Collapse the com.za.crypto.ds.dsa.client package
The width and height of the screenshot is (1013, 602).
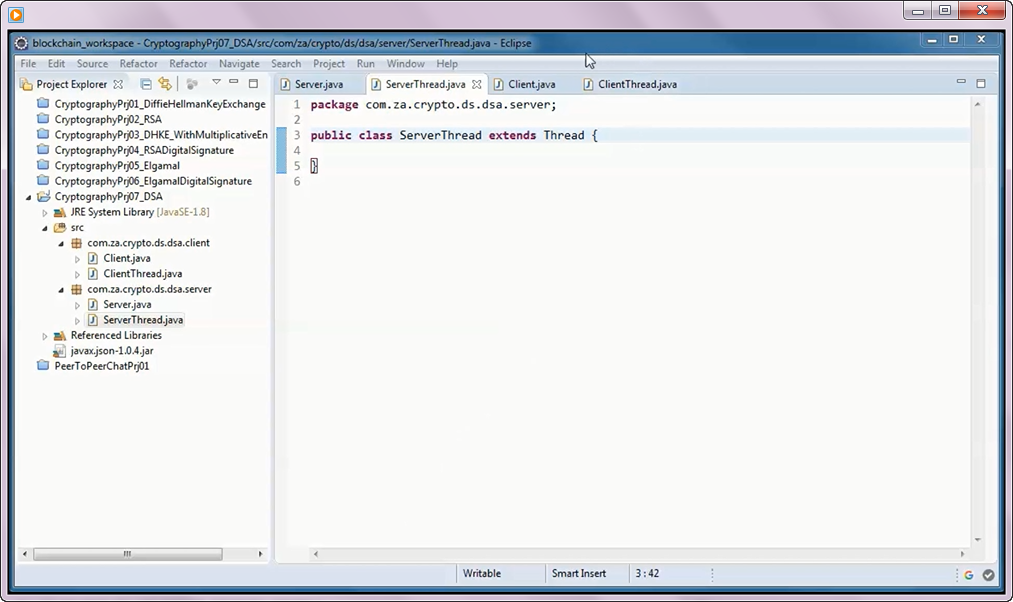(x=61, y=244)
